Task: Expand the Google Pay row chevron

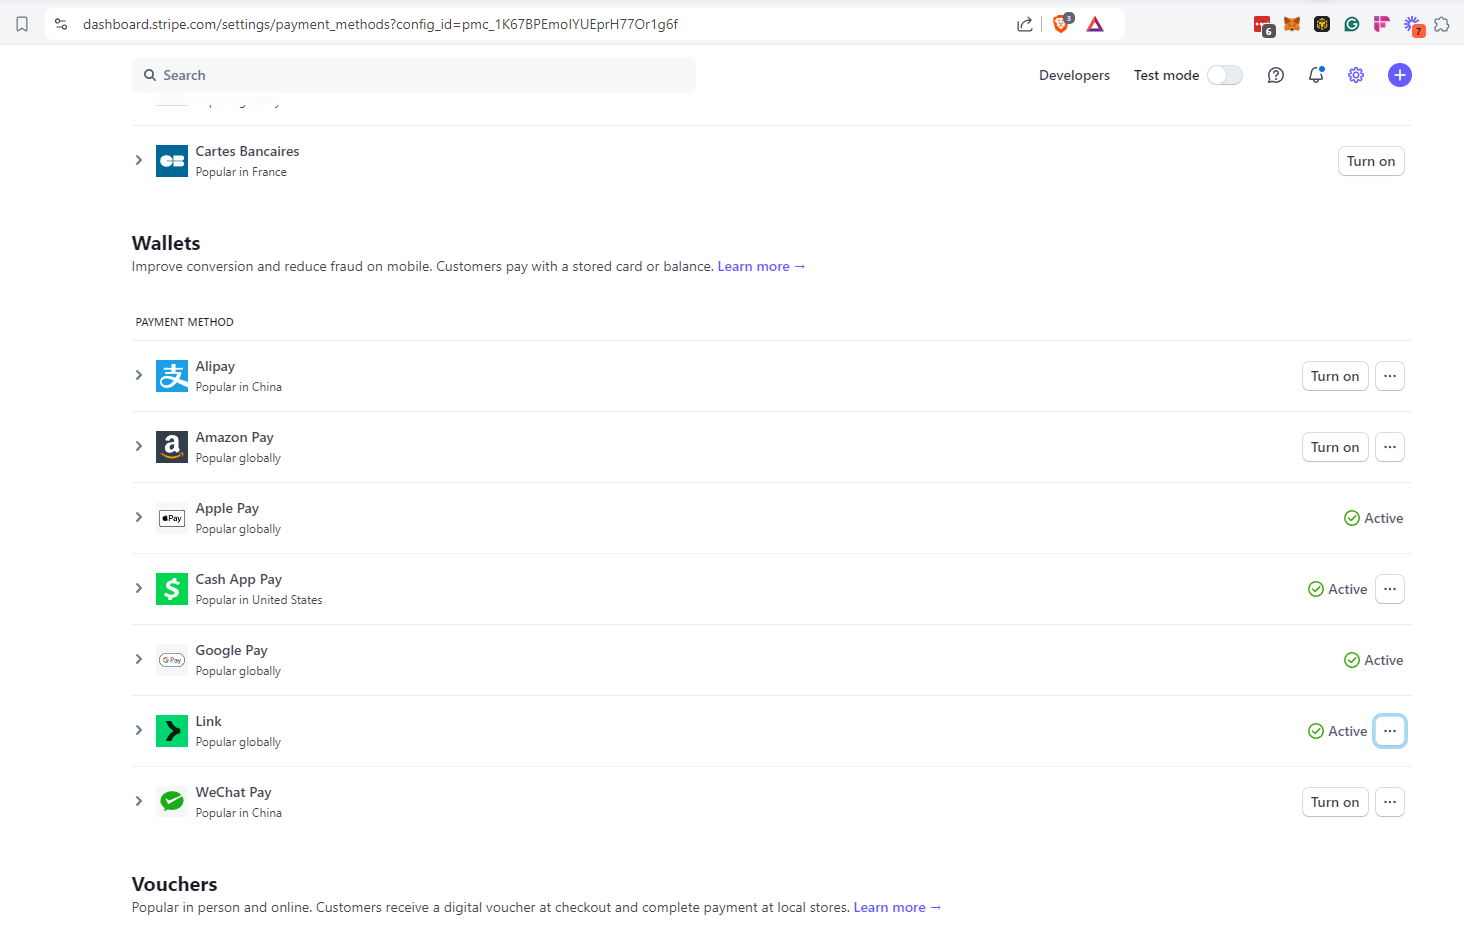Action: point(139,659)
